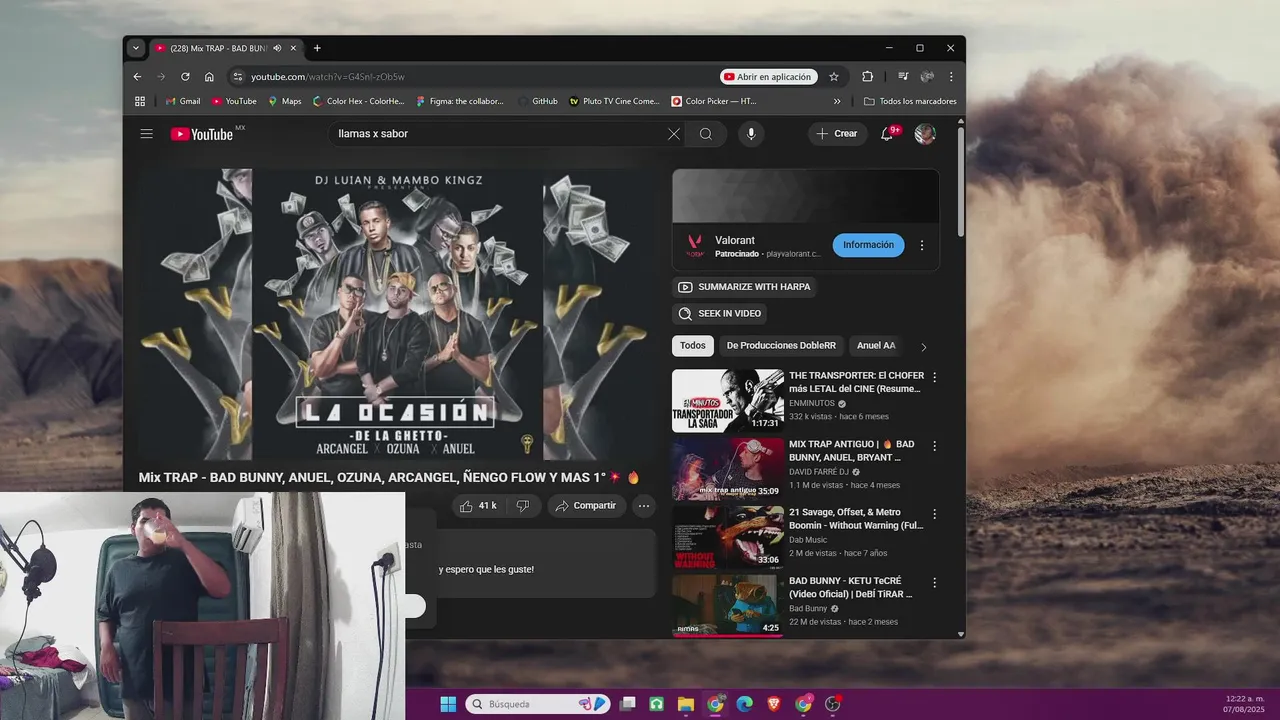Click Compartir button
The height and width of the screenshot is (720, 1280).
586,506
